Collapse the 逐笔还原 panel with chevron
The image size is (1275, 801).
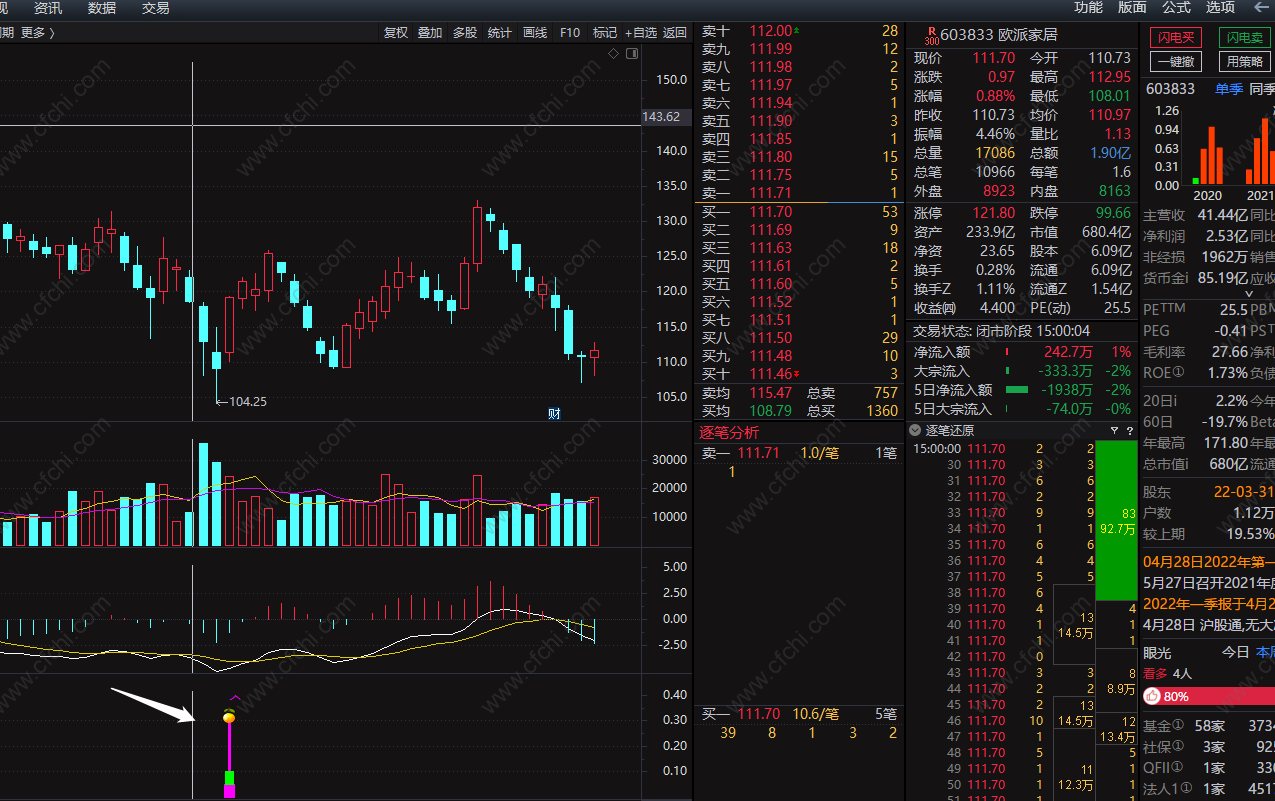tap(914, 430)
